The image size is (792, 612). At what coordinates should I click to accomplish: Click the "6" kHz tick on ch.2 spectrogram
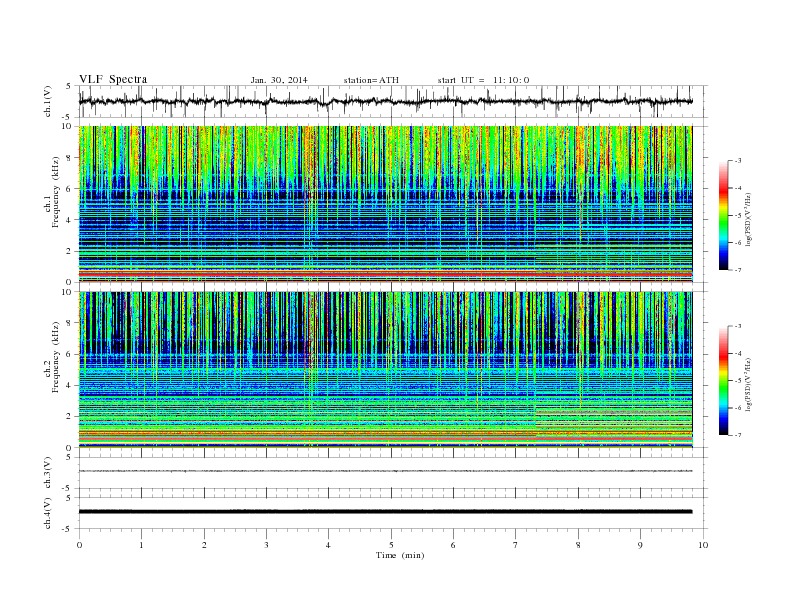point(70,354)
